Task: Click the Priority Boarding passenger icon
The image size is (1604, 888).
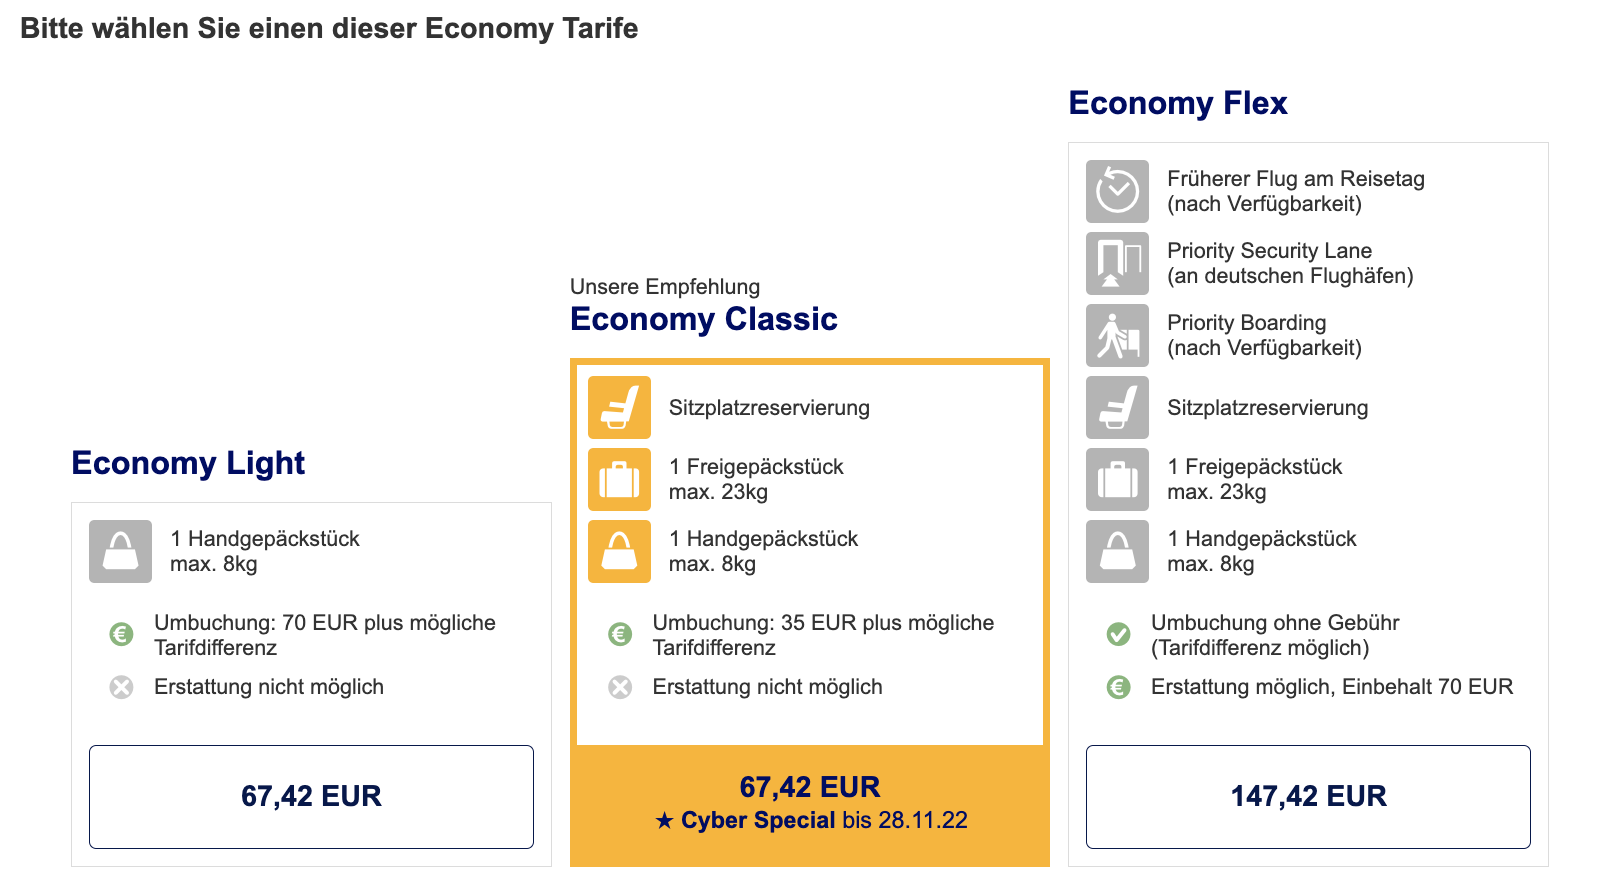Action: pos(1117,335)
